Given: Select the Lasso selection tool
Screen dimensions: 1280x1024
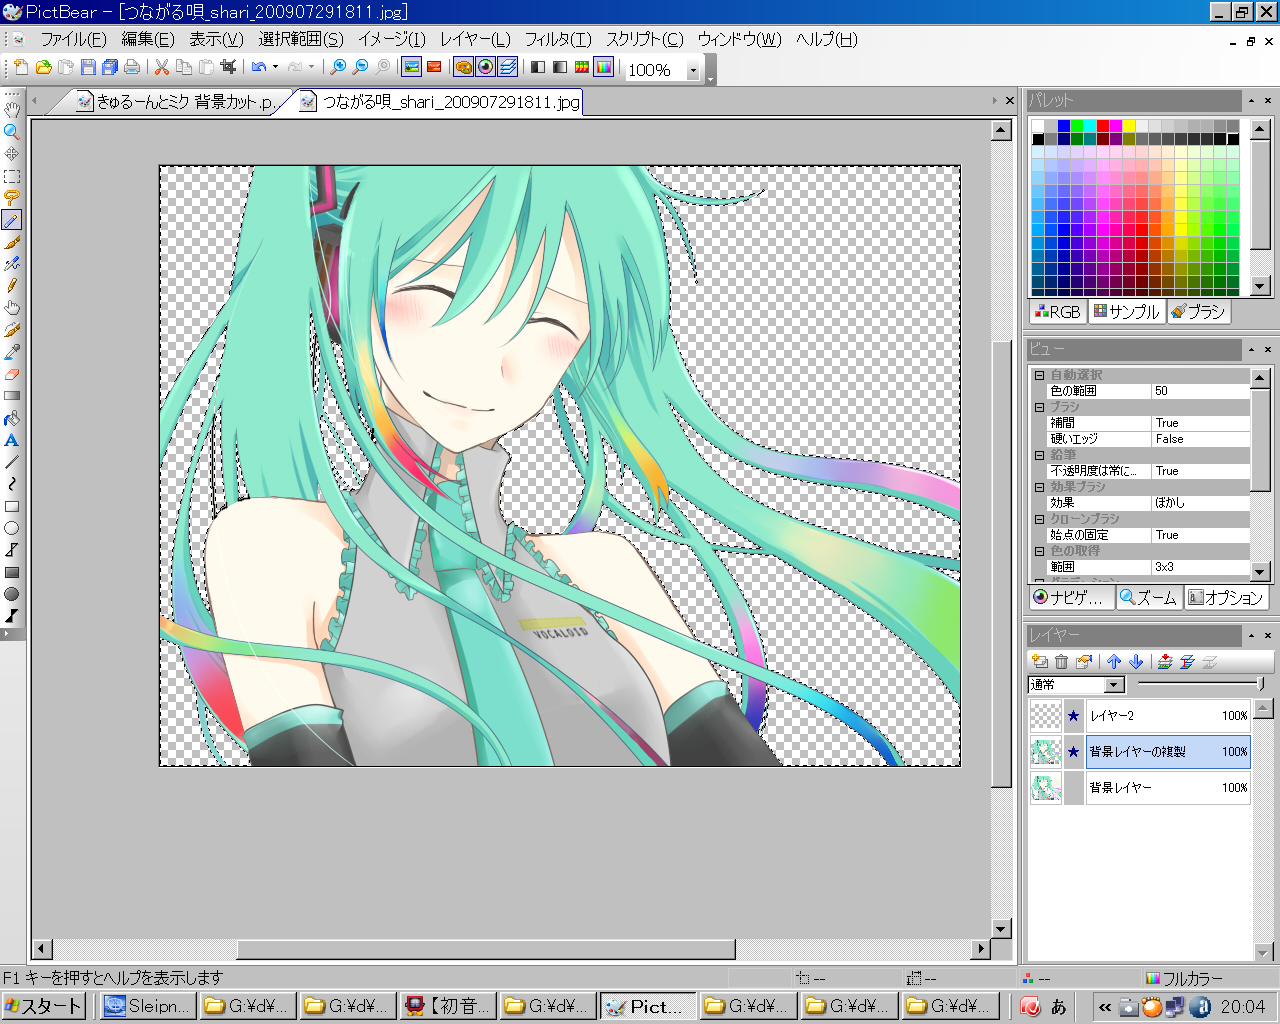Looking at the screenshot, I should (12, 198).
